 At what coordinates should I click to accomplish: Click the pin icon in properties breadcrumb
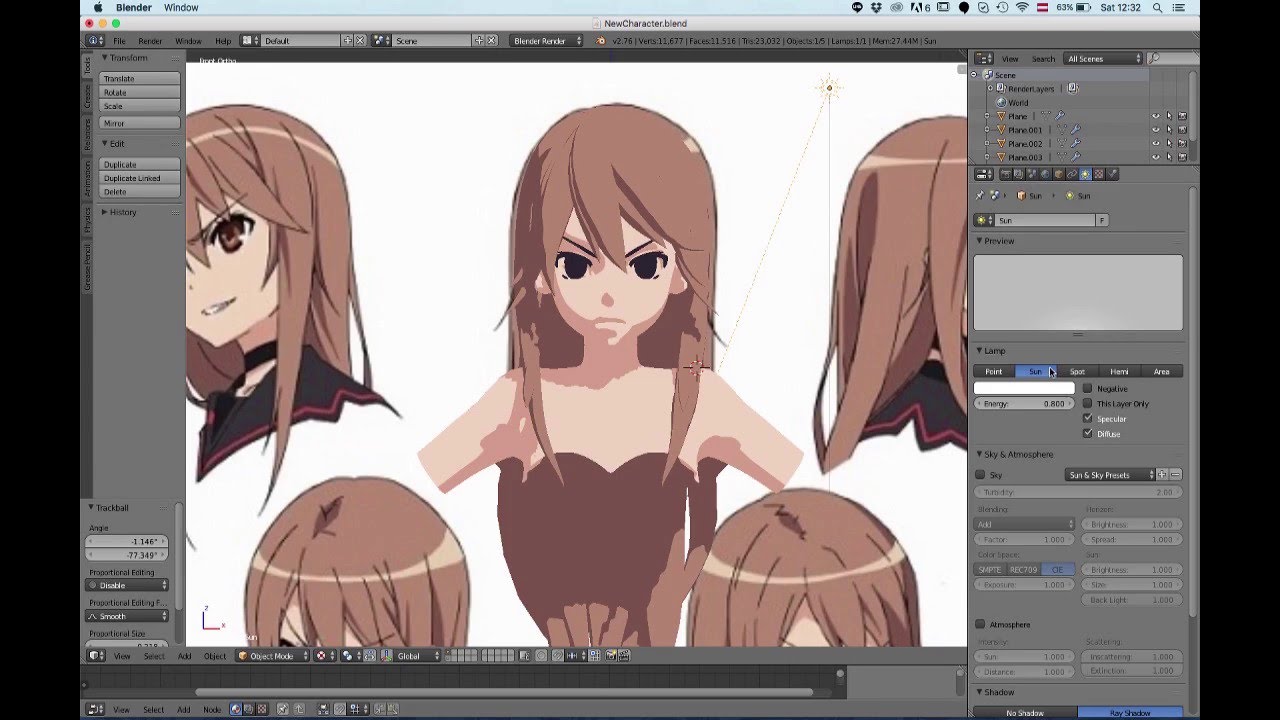point(979,195)
